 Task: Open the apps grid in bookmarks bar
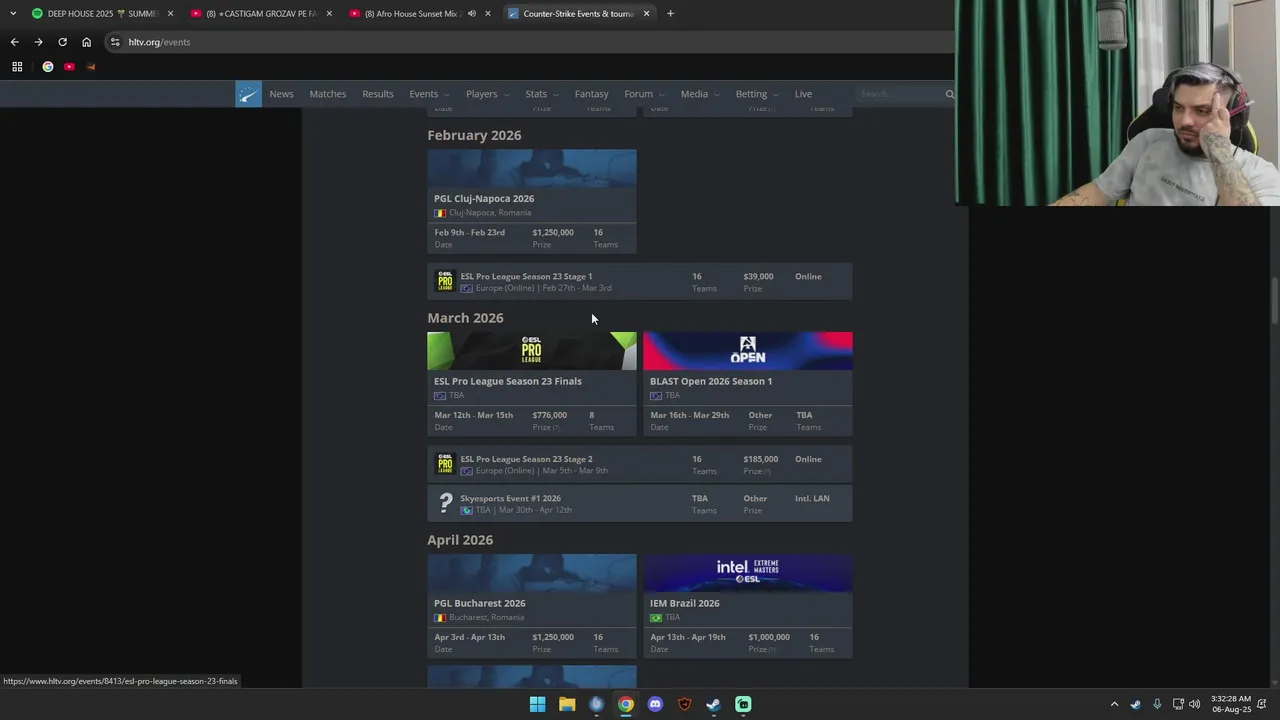coord(17,67)
